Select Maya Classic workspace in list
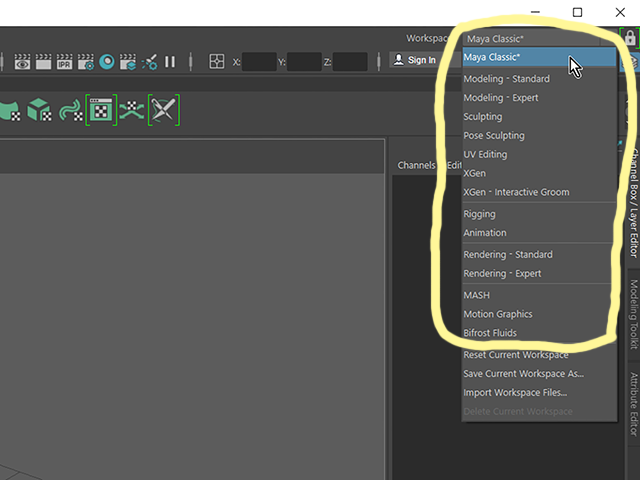Image resolution: width=640 pixels, height=480 pixels. coord(539,57)
